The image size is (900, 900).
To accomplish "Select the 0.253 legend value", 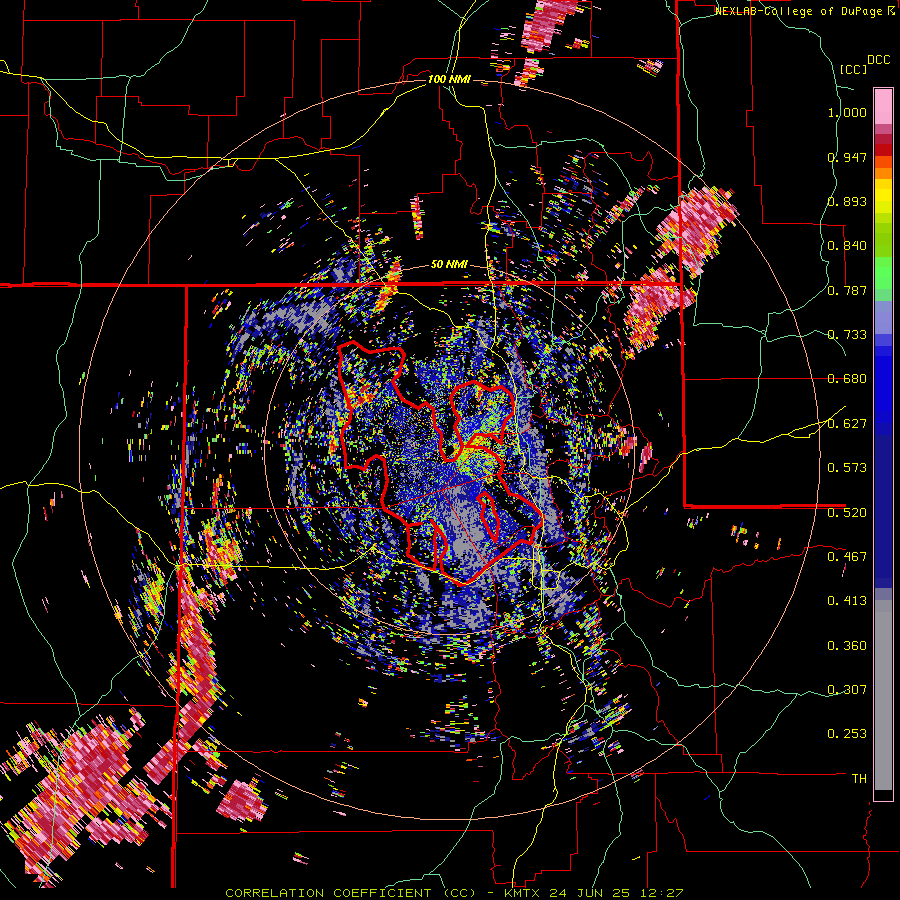I will (x=847, y=734).
